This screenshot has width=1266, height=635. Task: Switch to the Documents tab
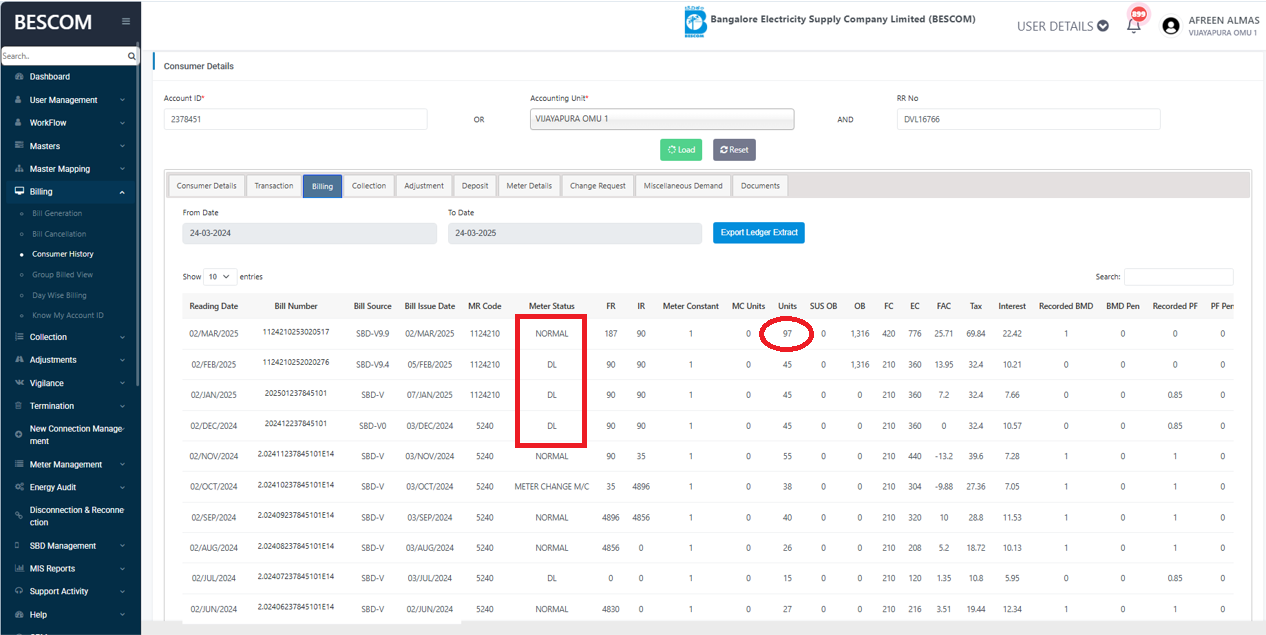pos(761,186)
